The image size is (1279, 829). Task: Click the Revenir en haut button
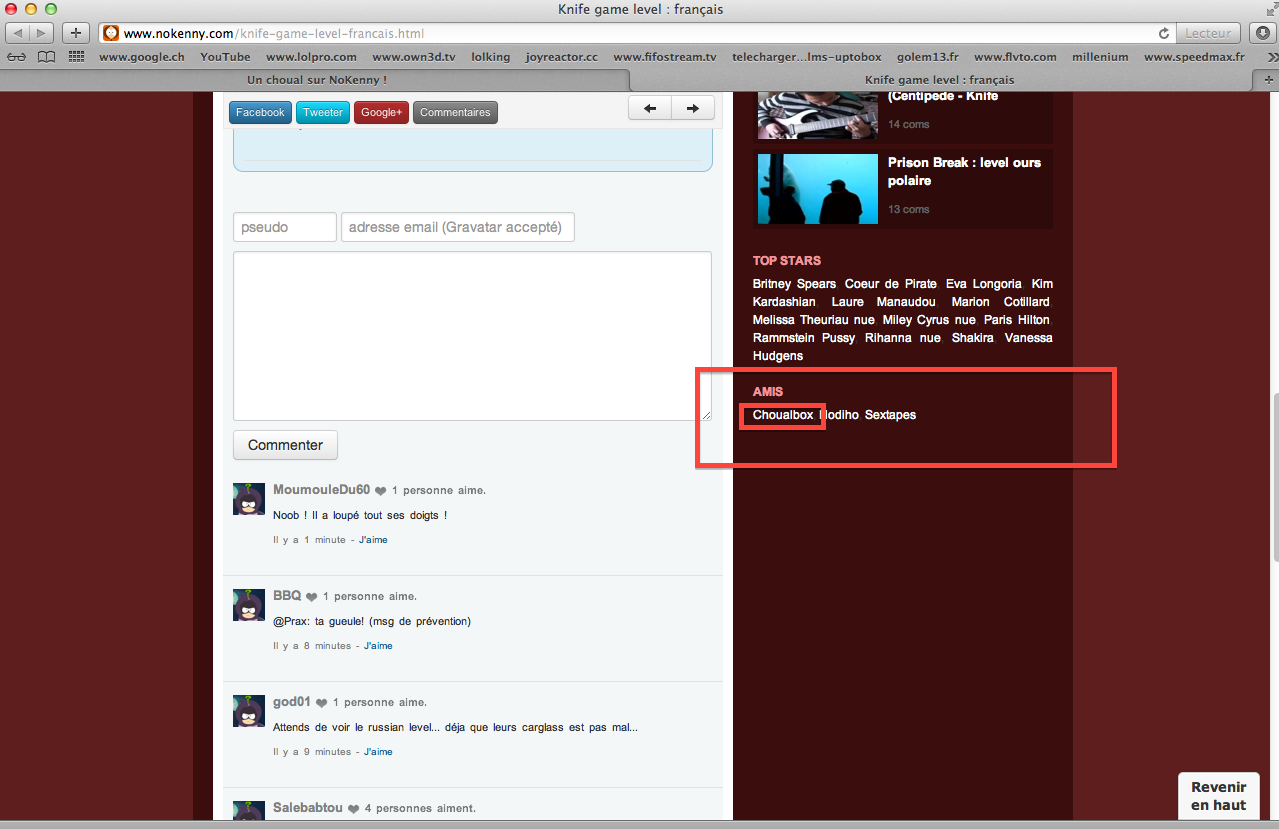1218,796
